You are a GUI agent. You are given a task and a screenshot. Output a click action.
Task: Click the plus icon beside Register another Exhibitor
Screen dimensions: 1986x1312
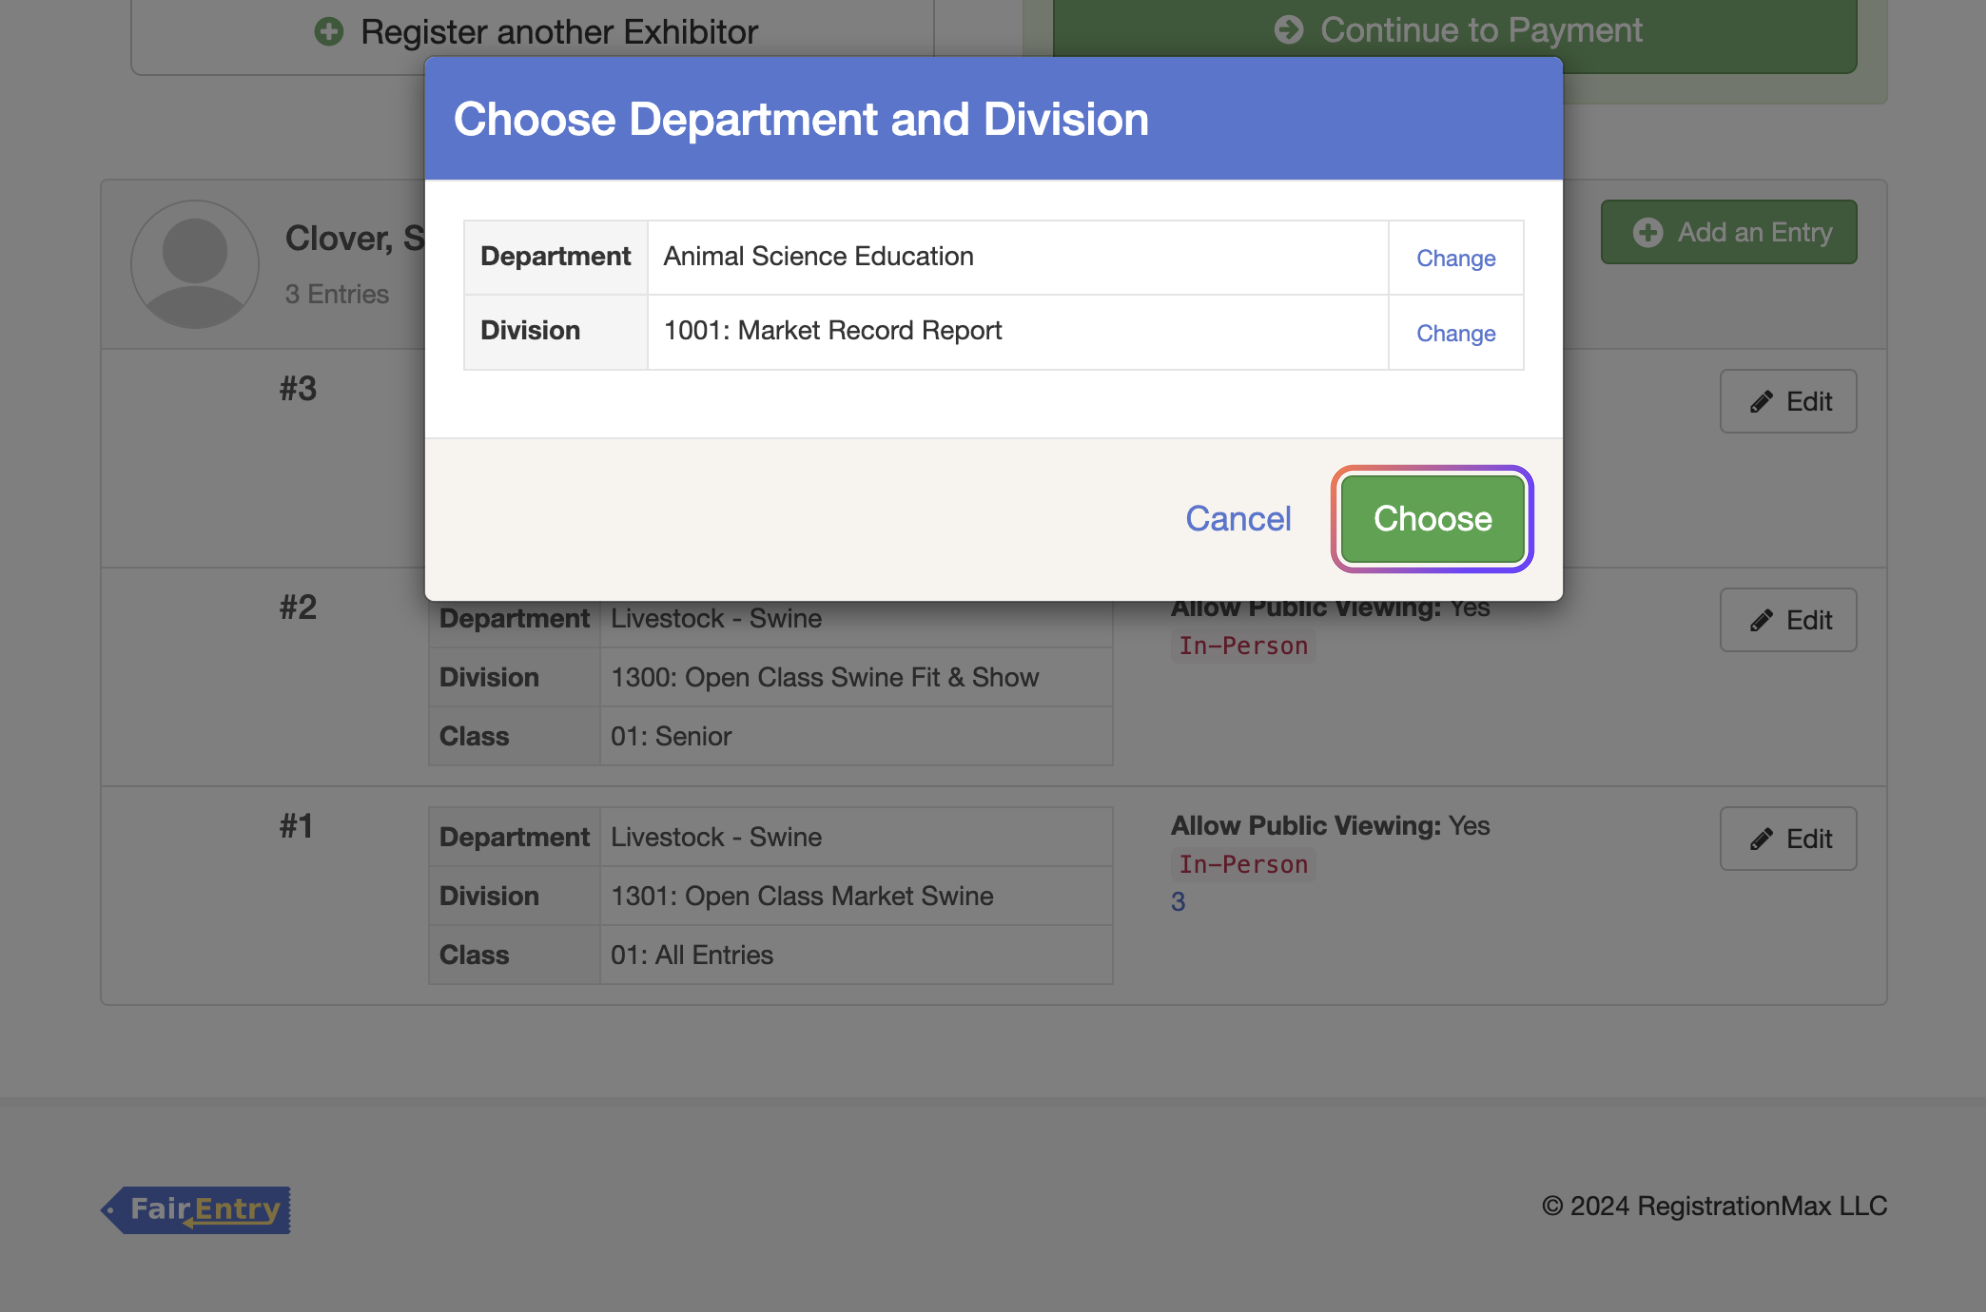click(329, 32)
